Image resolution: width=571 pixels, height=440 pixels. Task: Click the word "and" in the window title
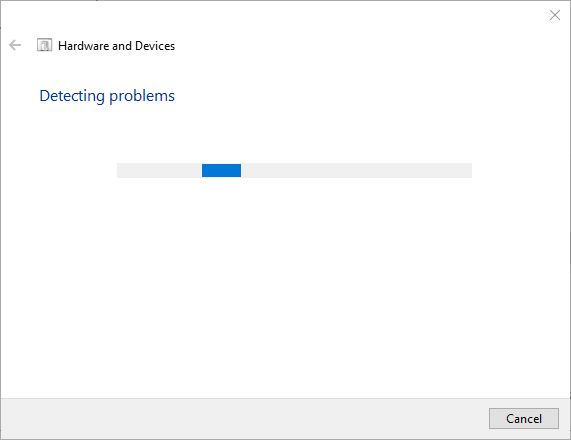tap(122, 46)
